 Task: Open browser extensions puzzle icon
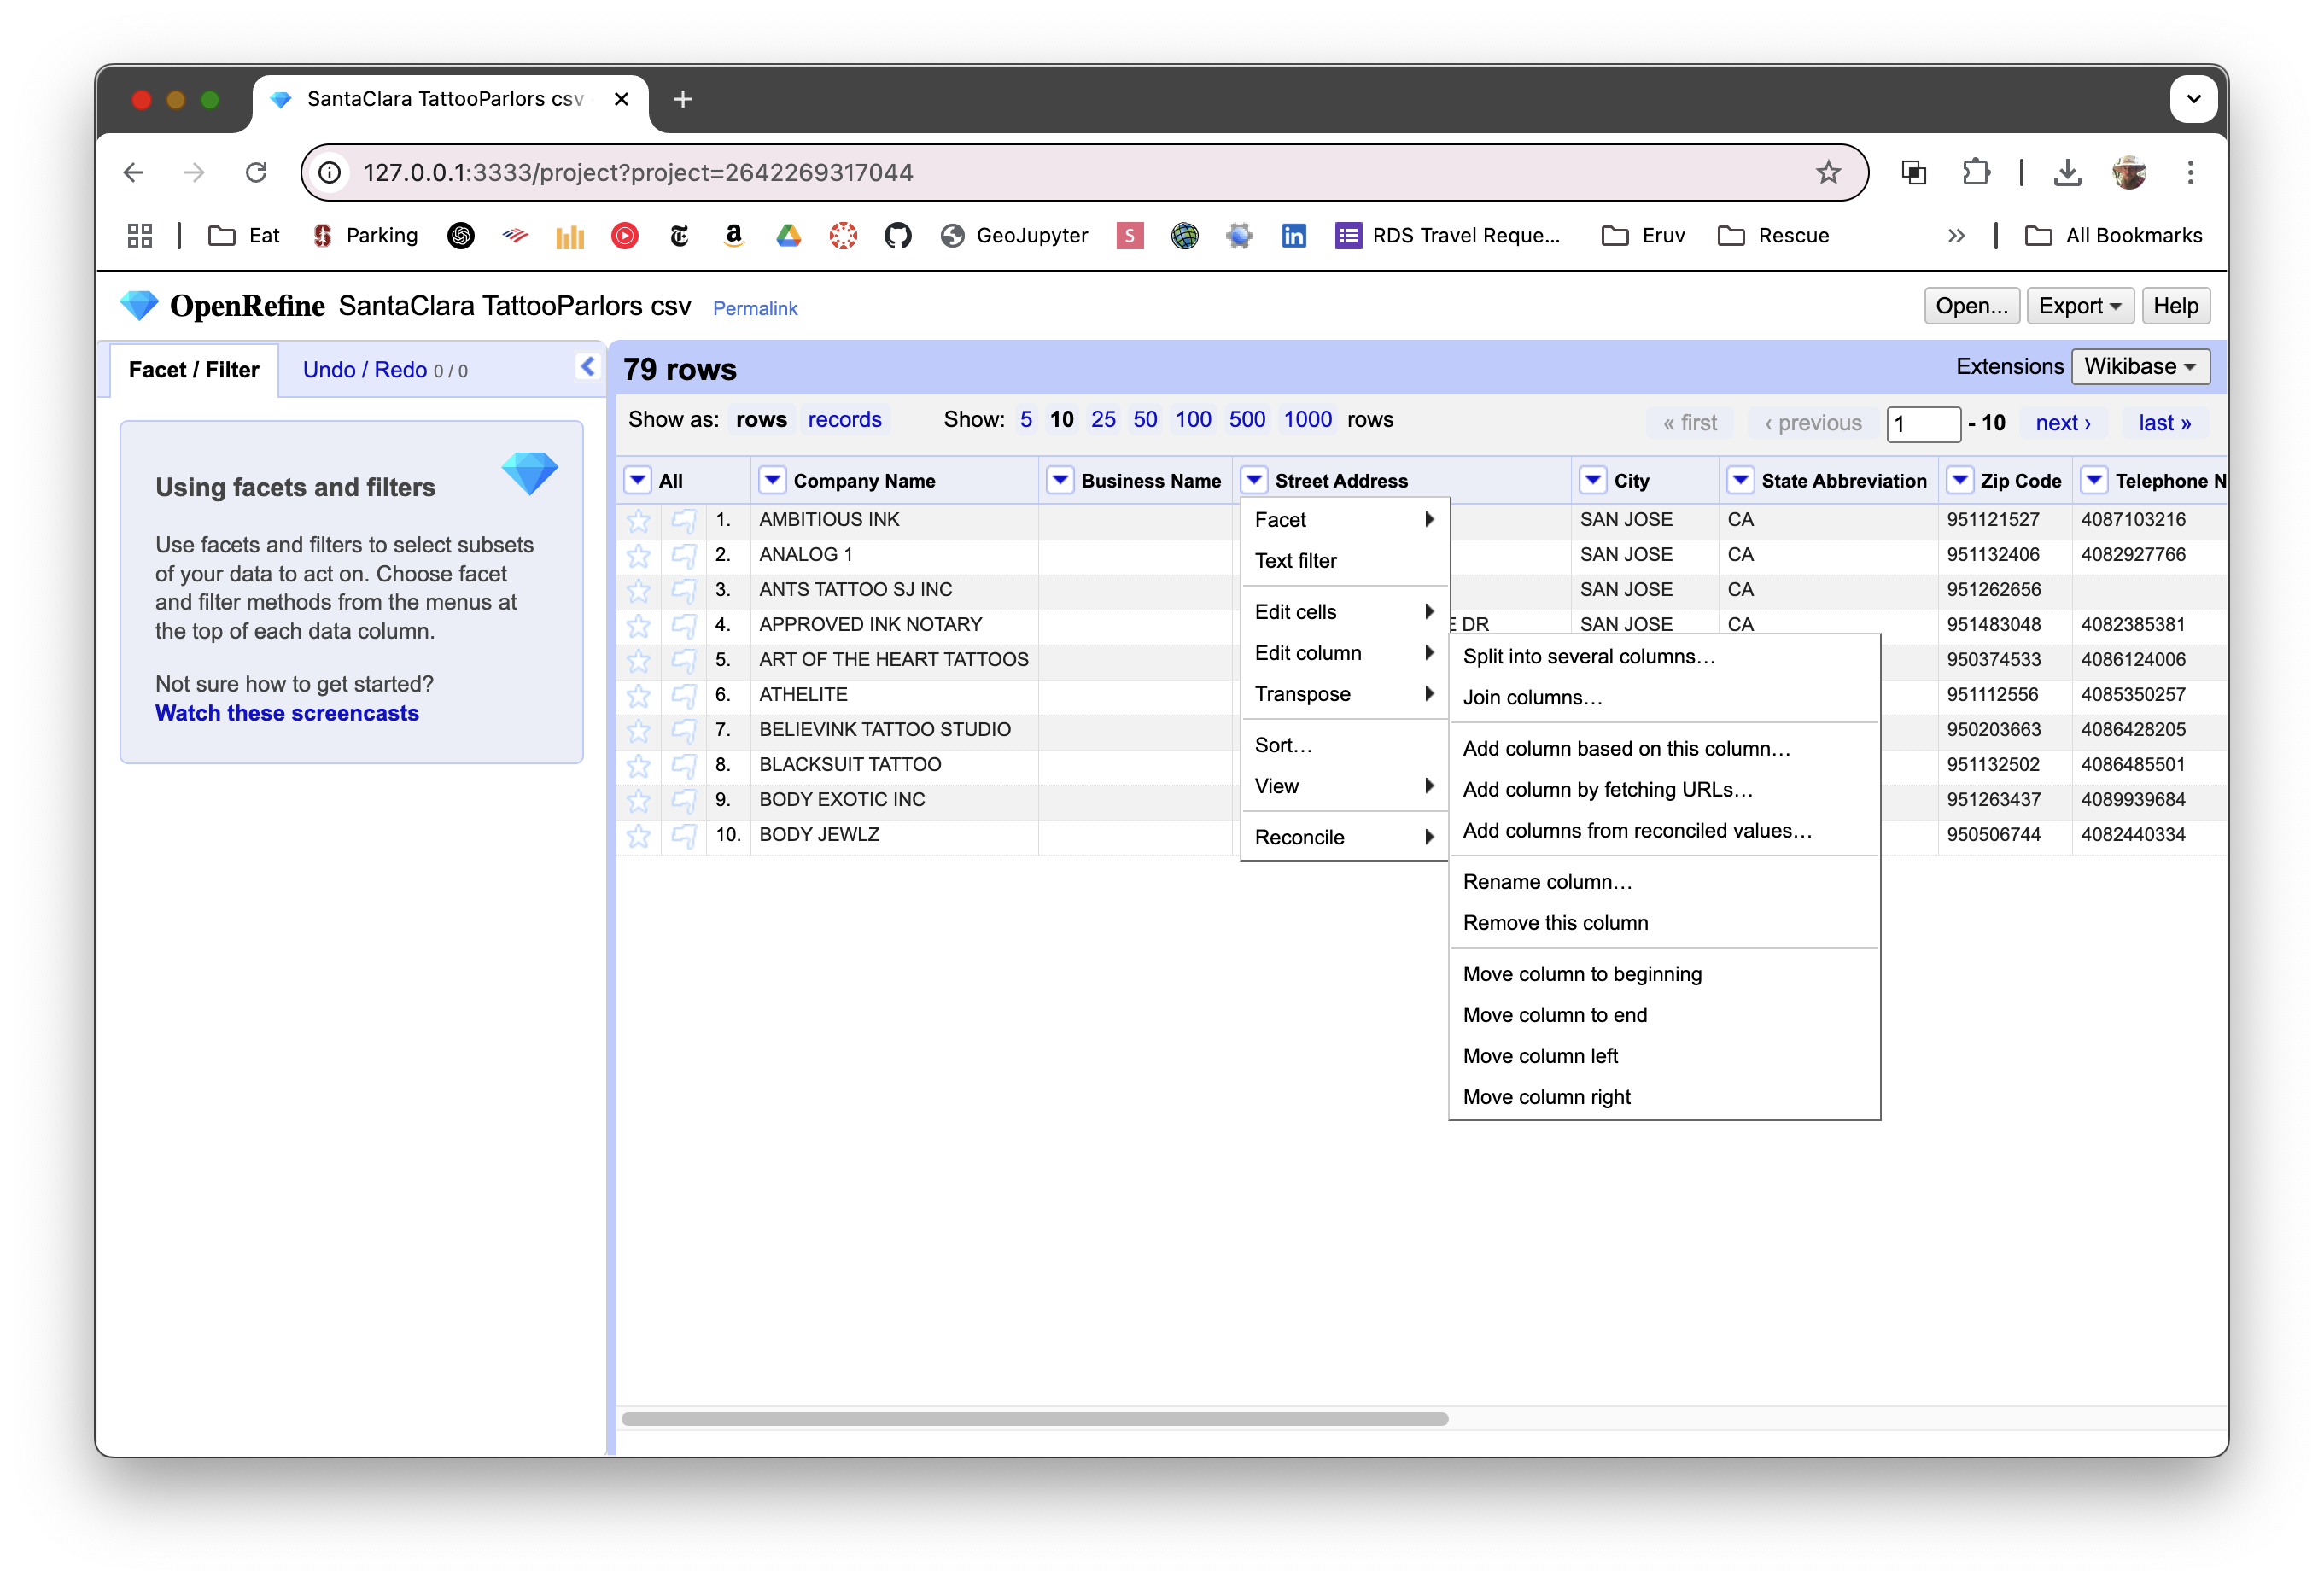1975,172
